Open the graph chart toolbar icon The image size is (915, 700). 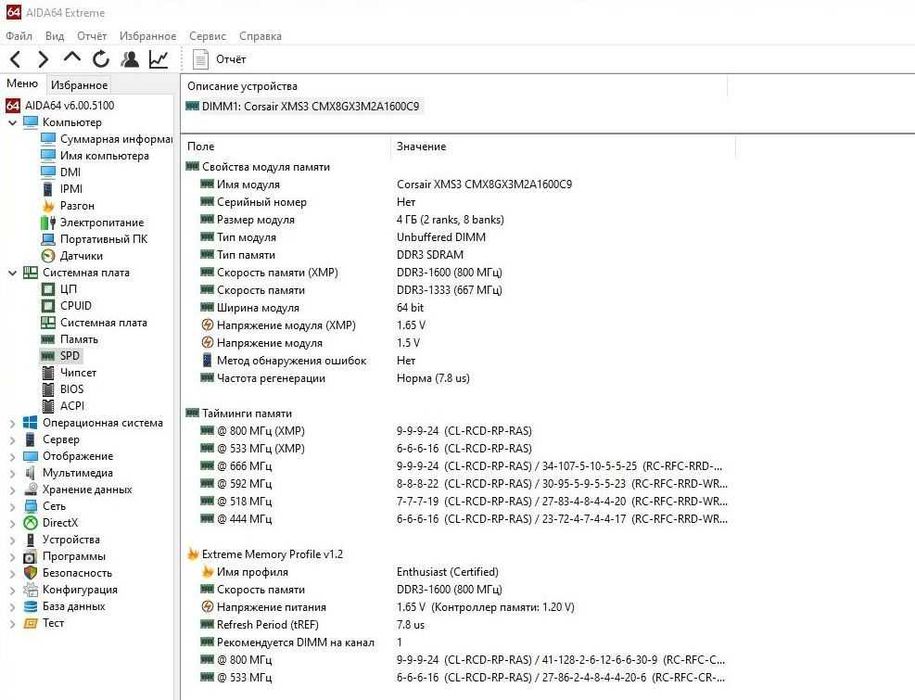159,59
